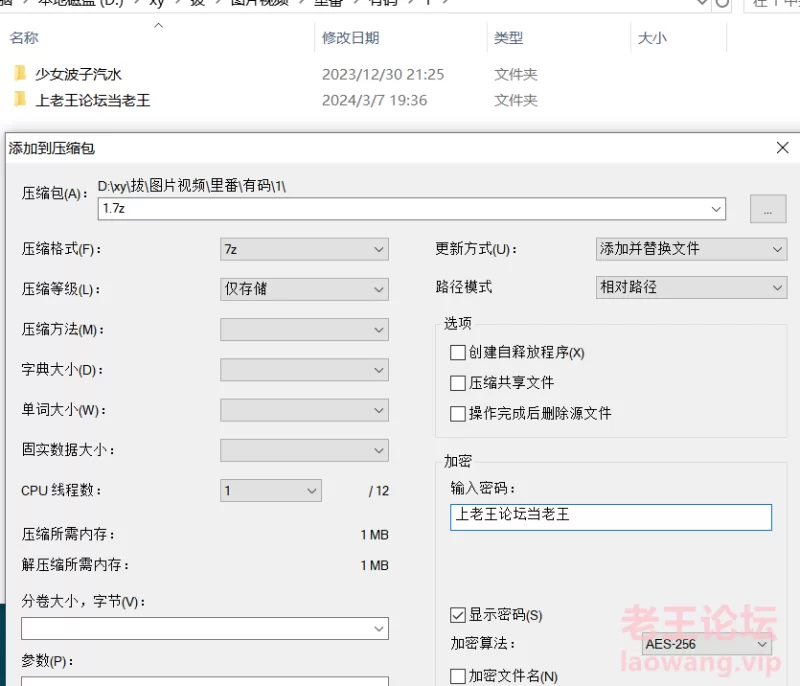Click the path text D:\xy\拔\图片视频\里番\有码\1\

point(192,186)
